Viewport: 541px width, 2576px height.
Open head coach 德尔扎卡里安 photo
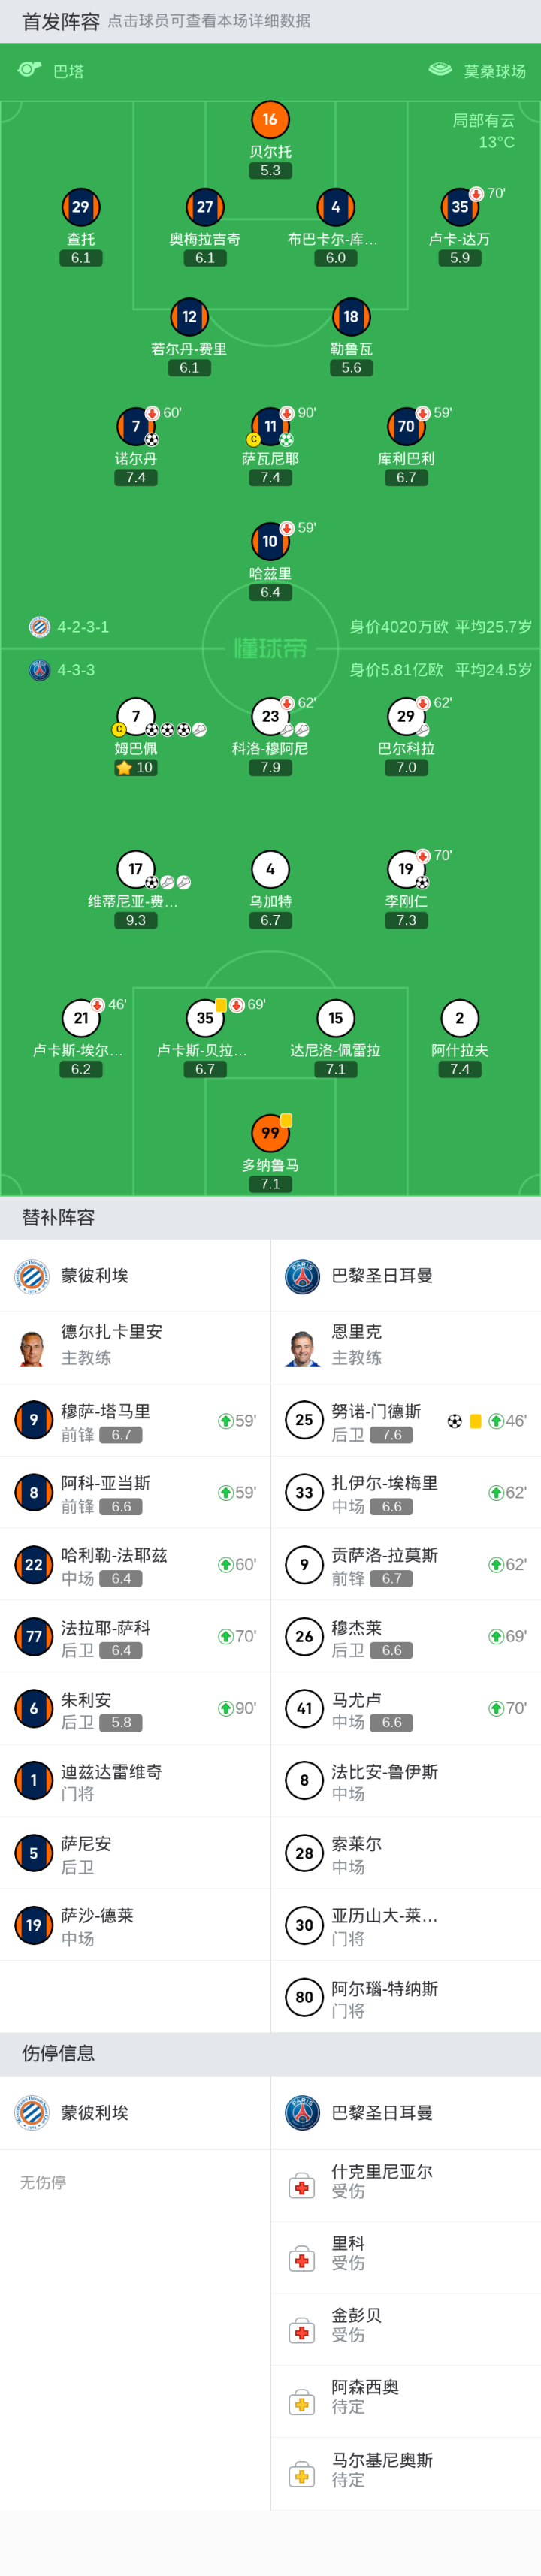[x=33, y=1347]
